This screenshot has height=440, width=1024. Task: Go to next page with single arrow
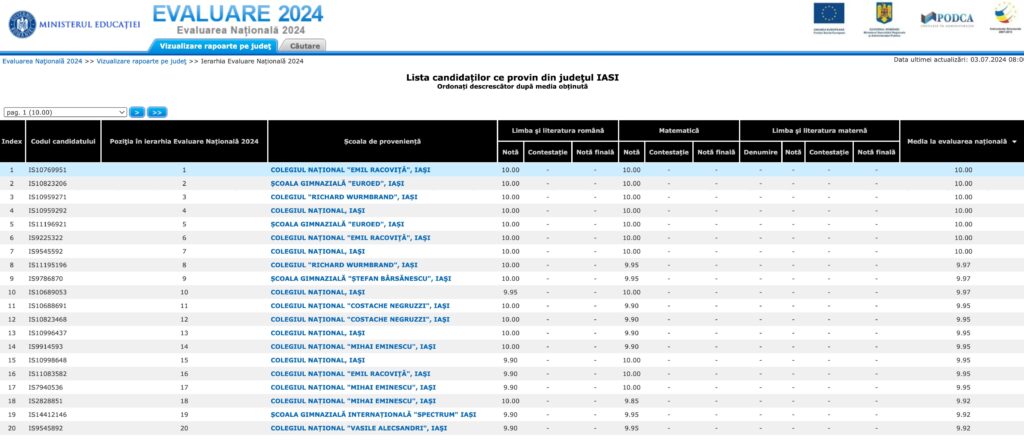tap(137, 113)
